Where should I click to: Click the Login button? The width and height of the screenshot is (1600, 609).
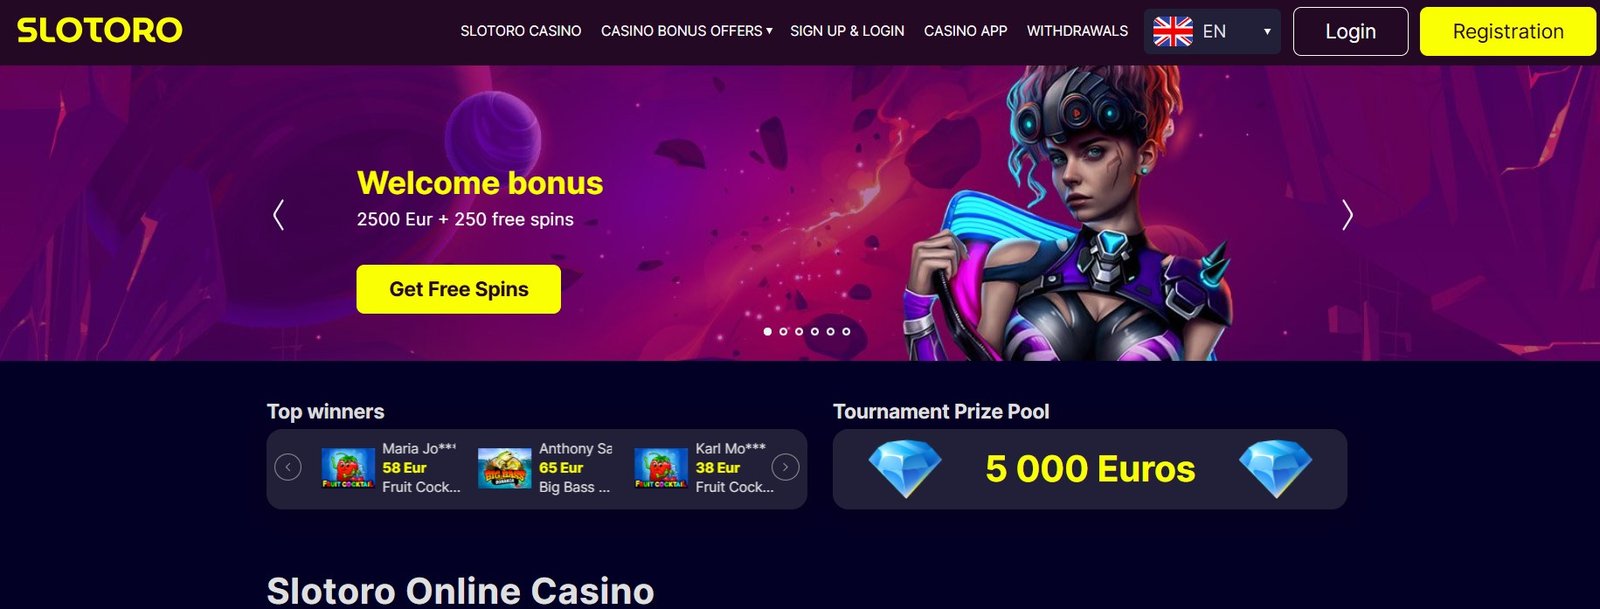[1350, 31]
